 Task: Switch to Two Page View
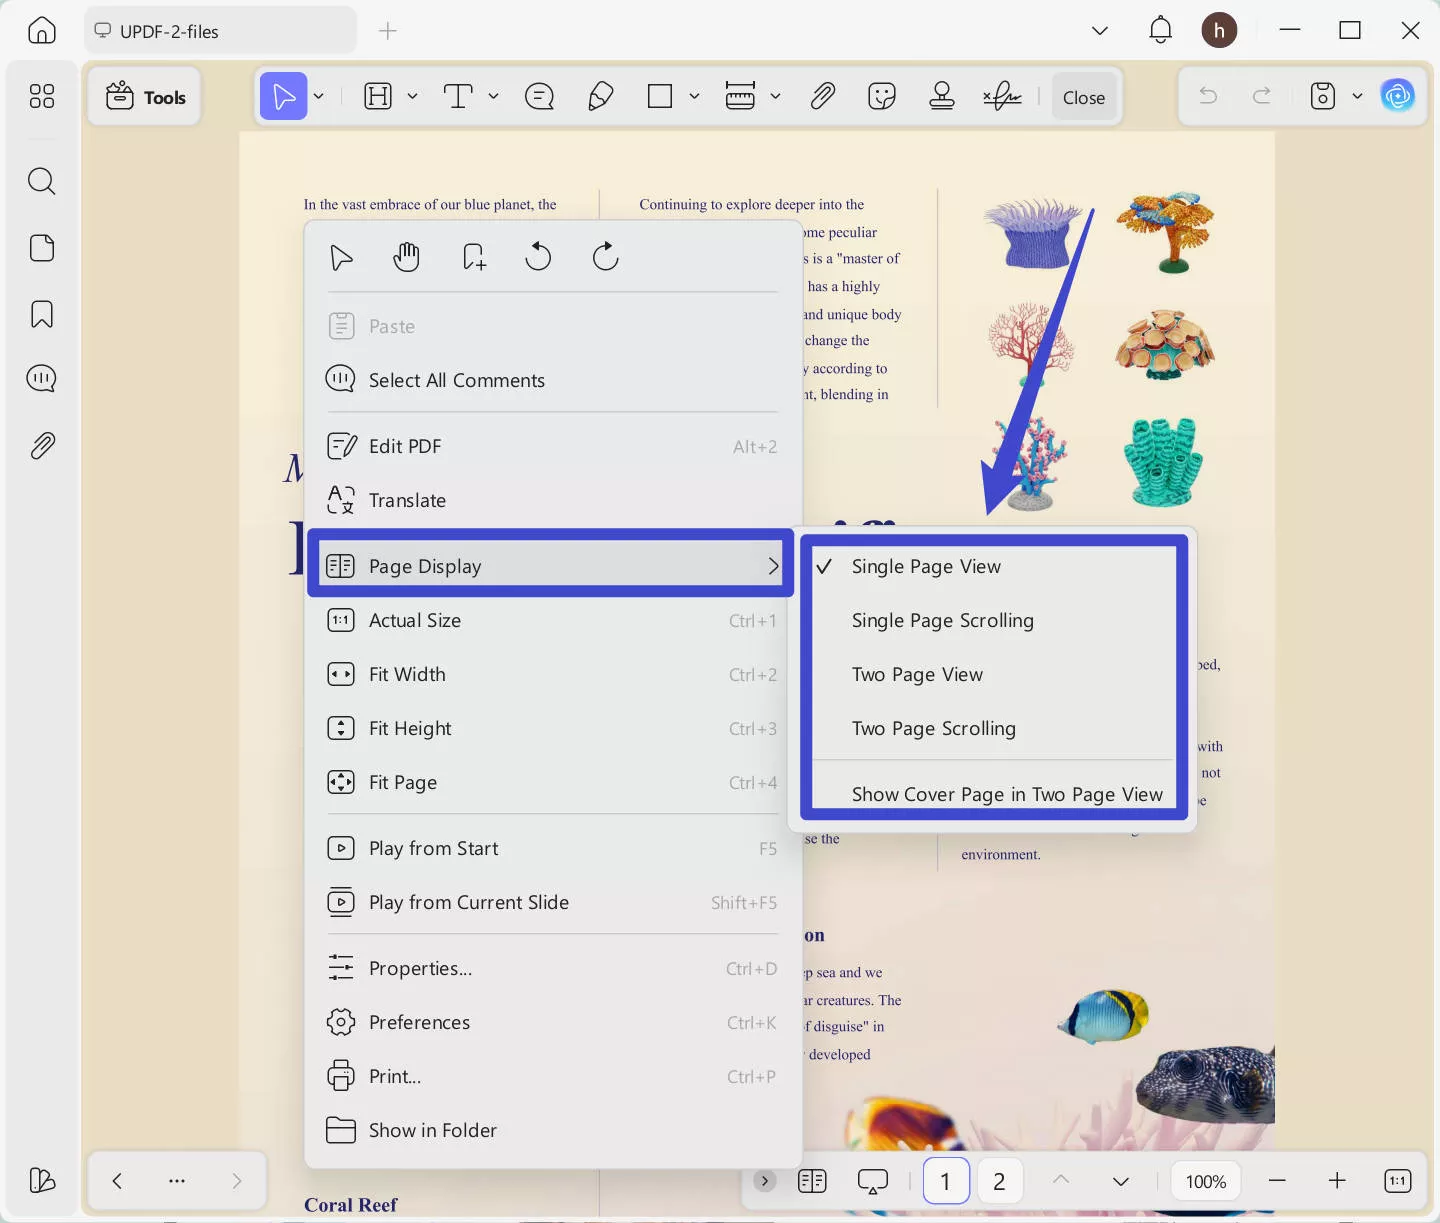917,675
